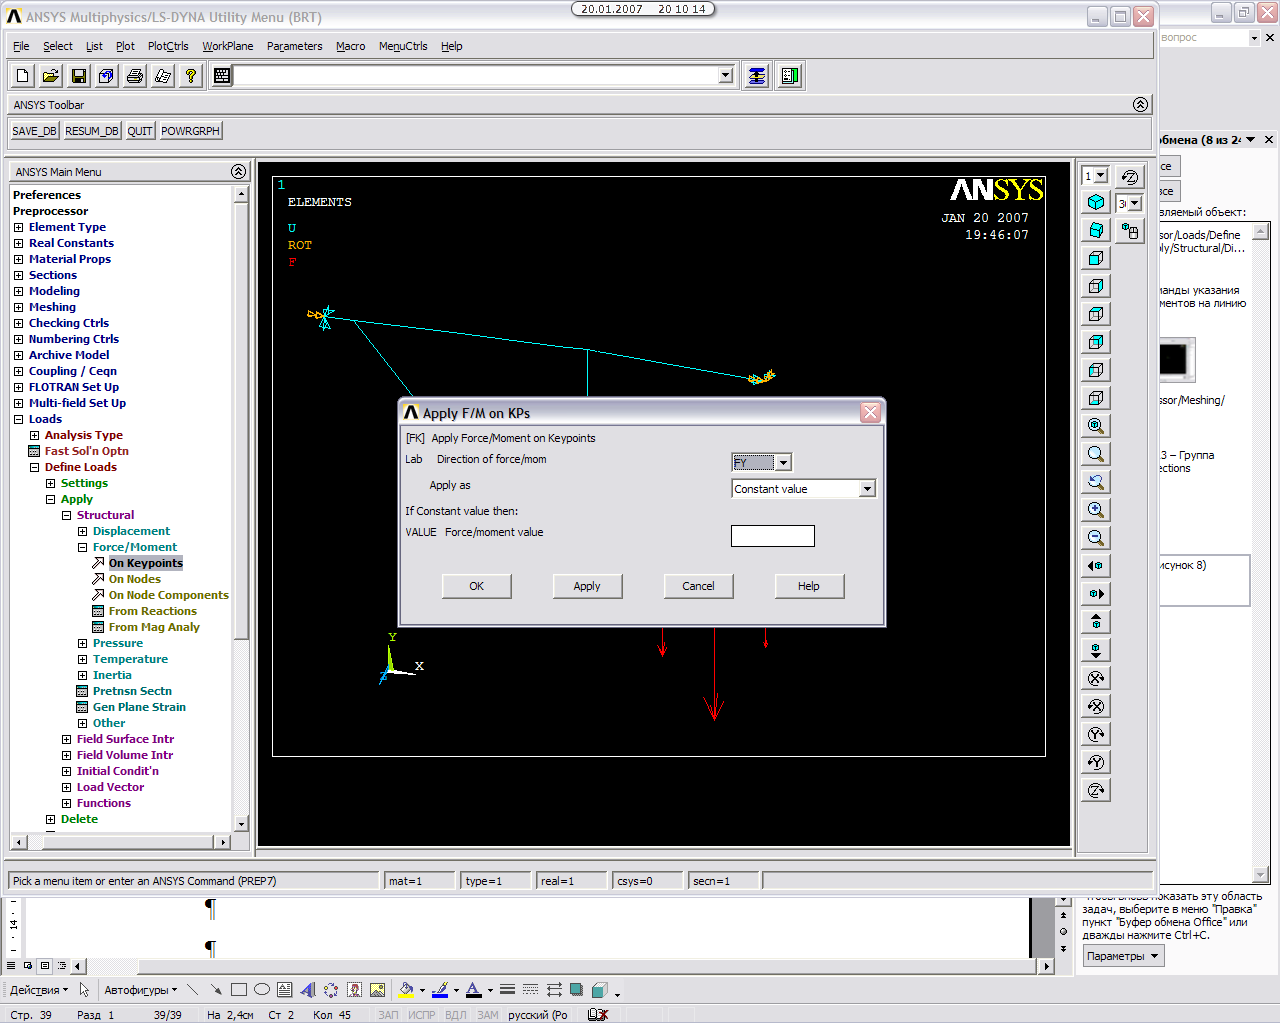Click the Report Generator icon
This screenshot has width=1280, height=1024.
pos(163,76)
